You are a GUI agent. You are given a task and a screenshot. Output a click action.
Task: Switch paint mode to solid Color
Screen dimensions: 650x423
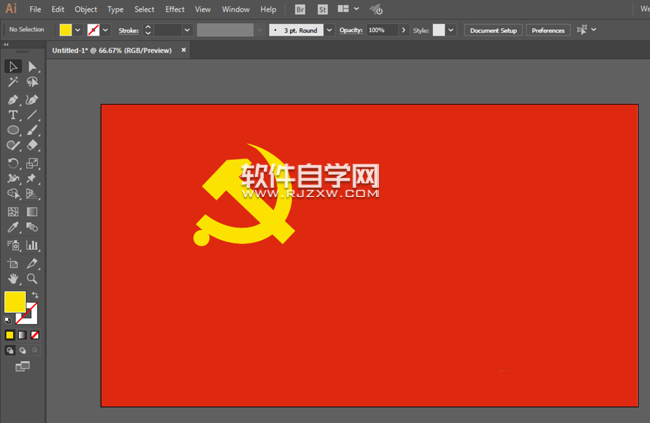pyautogui.click(x=10, y=335)
